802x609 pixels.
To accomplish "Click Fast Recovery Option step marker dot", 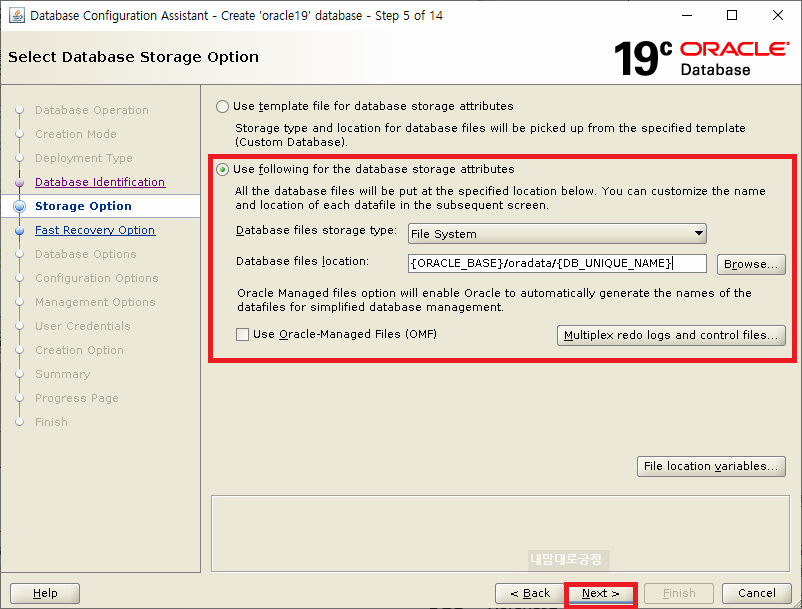I will [x=19, y=231].
